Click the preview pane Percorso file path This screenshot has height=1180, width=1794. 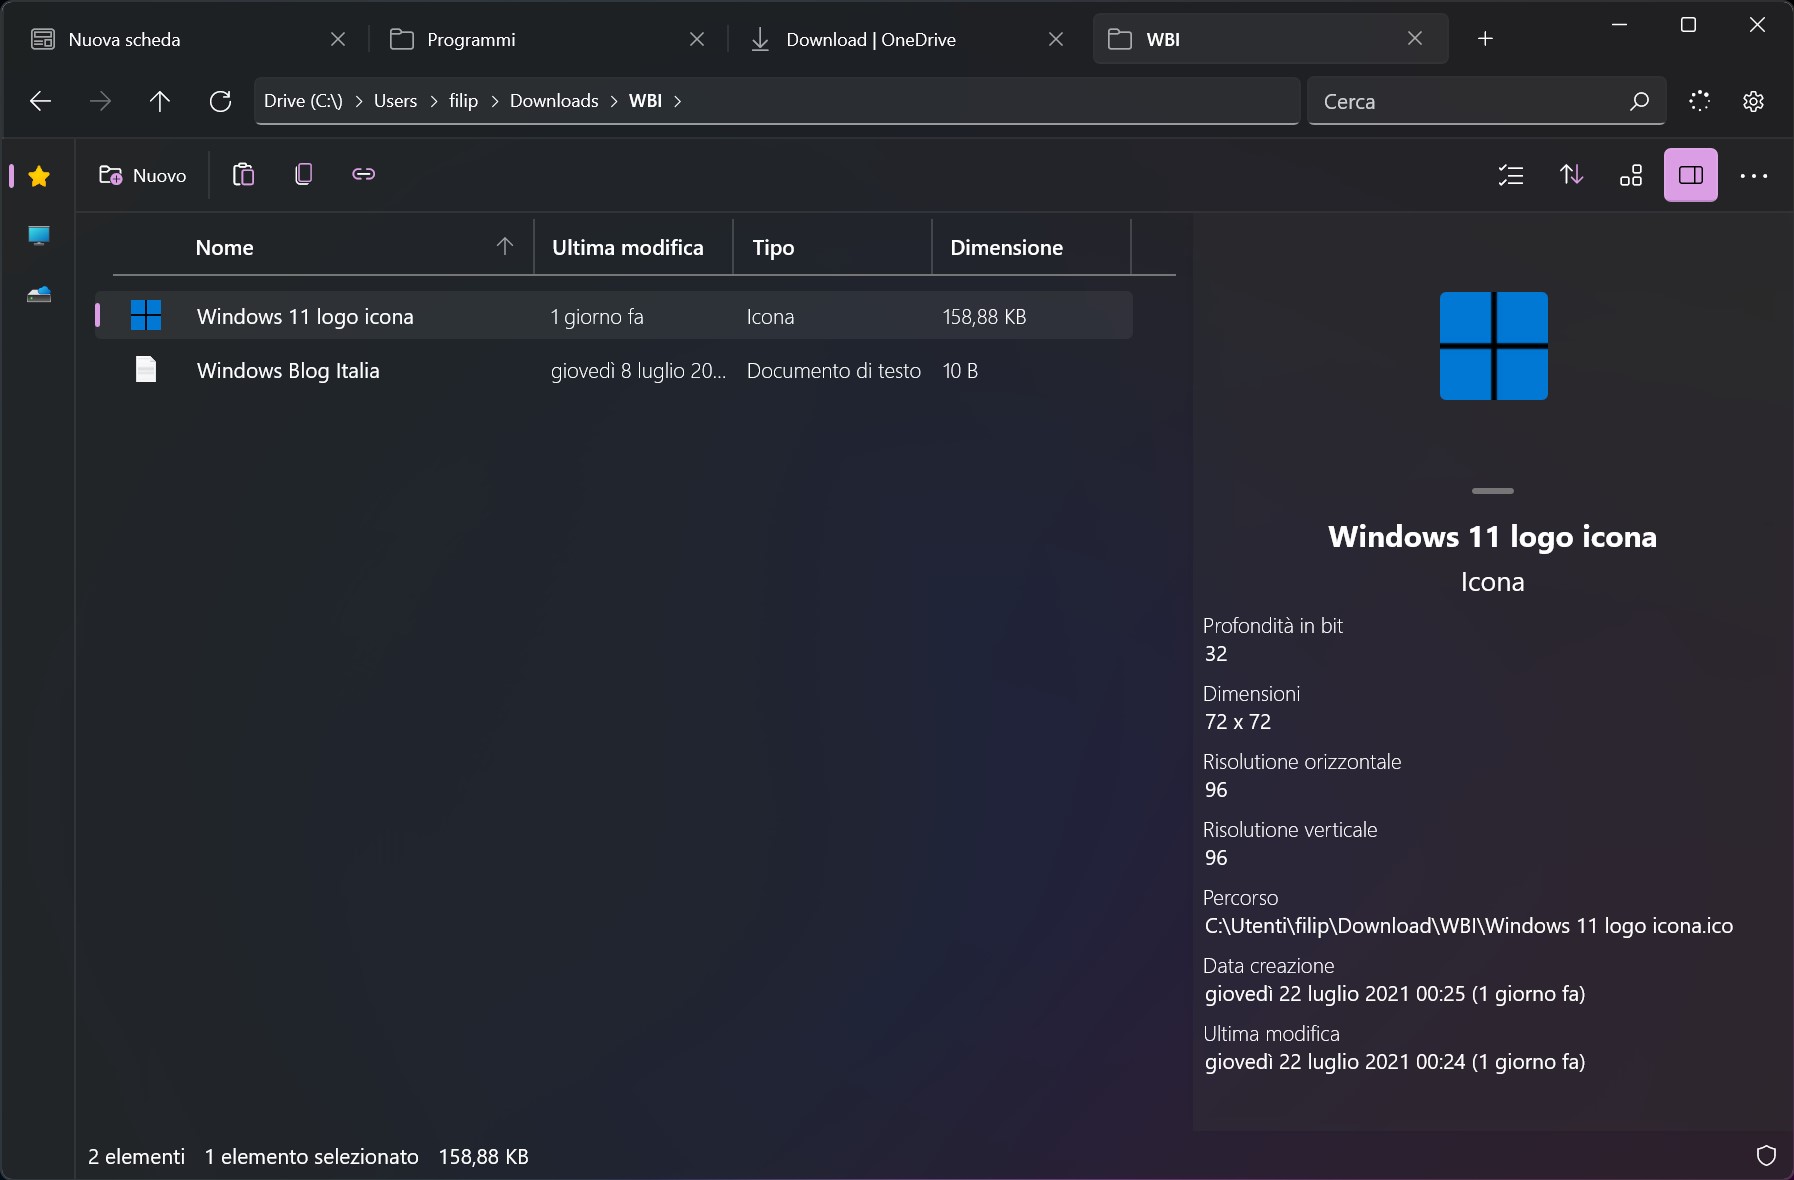(x=1468, y=926)
